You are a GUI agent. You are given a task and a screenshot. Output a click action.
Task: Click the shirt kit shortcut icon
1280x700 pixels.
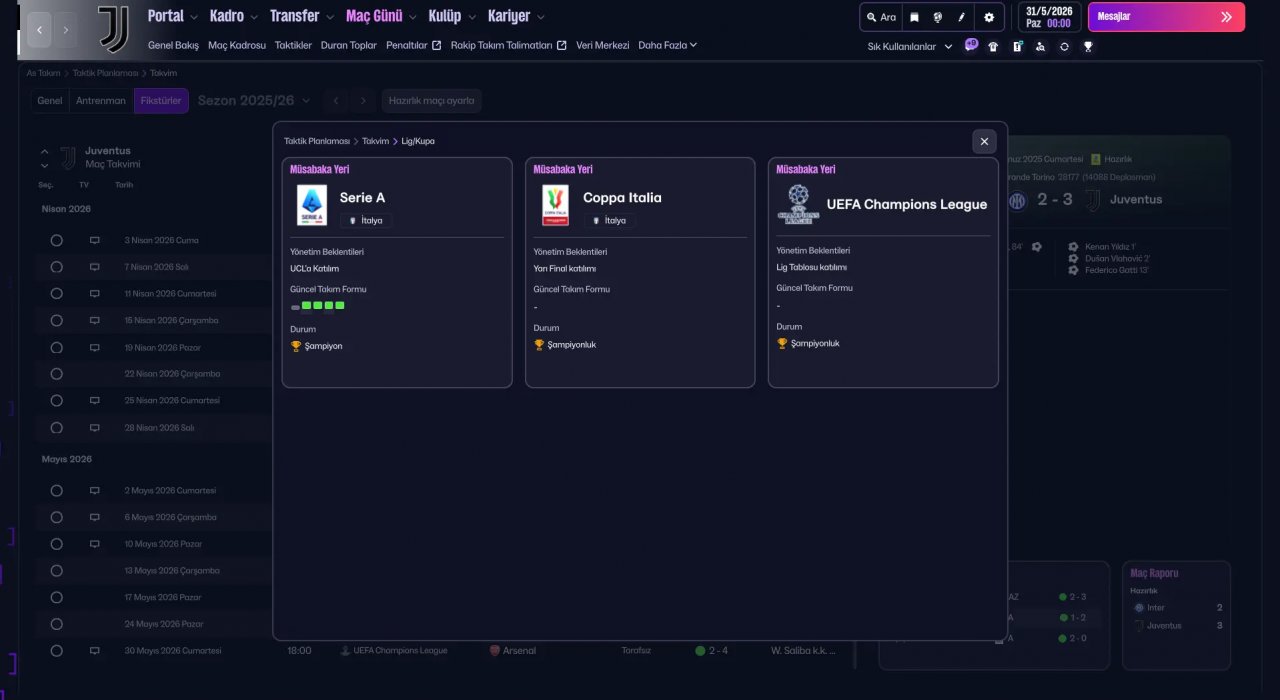tap(993, 46)
